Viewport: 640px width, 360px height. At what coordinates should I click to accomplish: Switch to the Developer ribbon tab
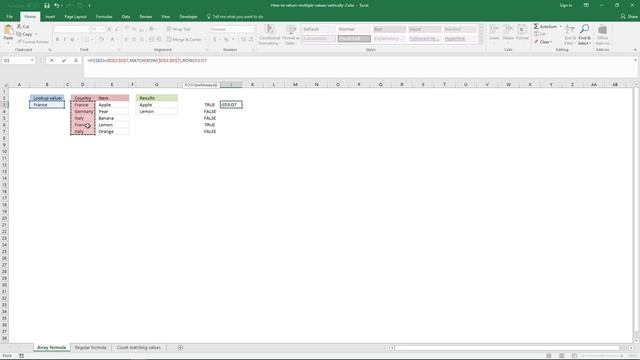pyautogui.click(x=188, y=17)
